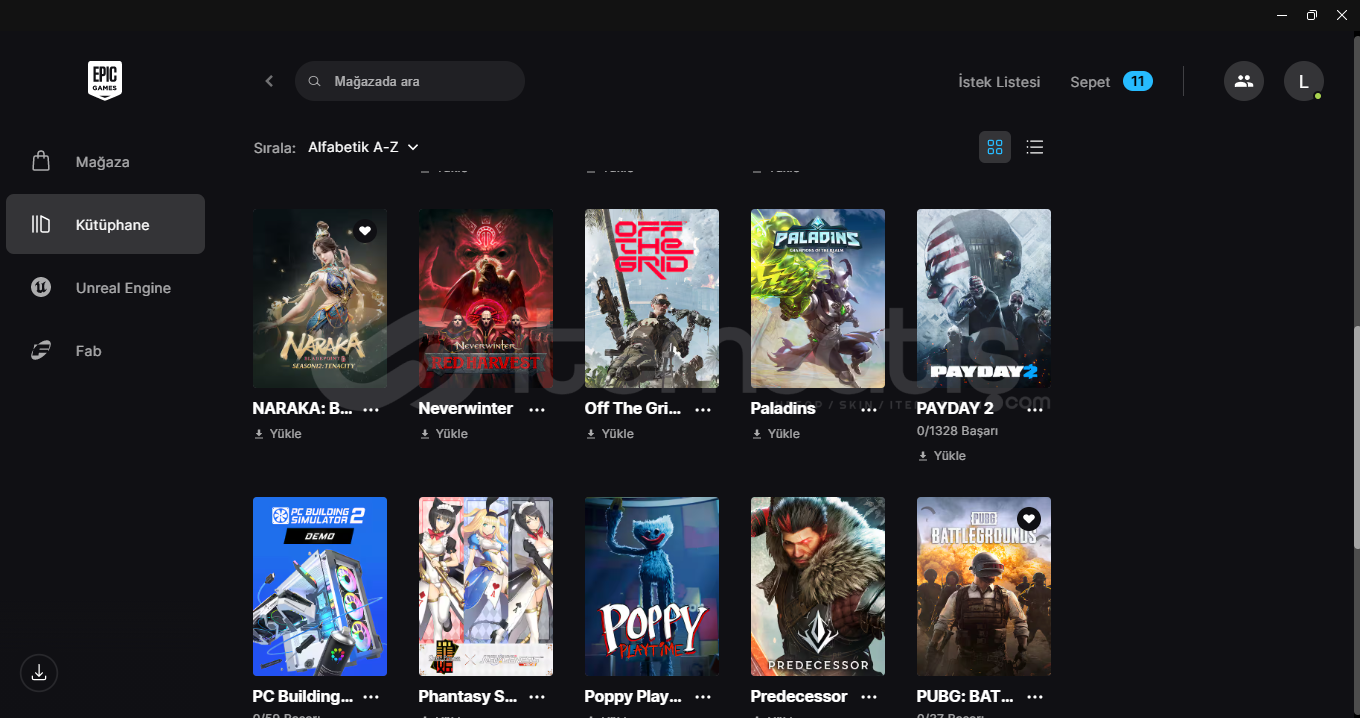Image resolution: width=1360 pixels, height=718 pixels.
Task: Open Predecessor game cover
Action: point(818,586)
